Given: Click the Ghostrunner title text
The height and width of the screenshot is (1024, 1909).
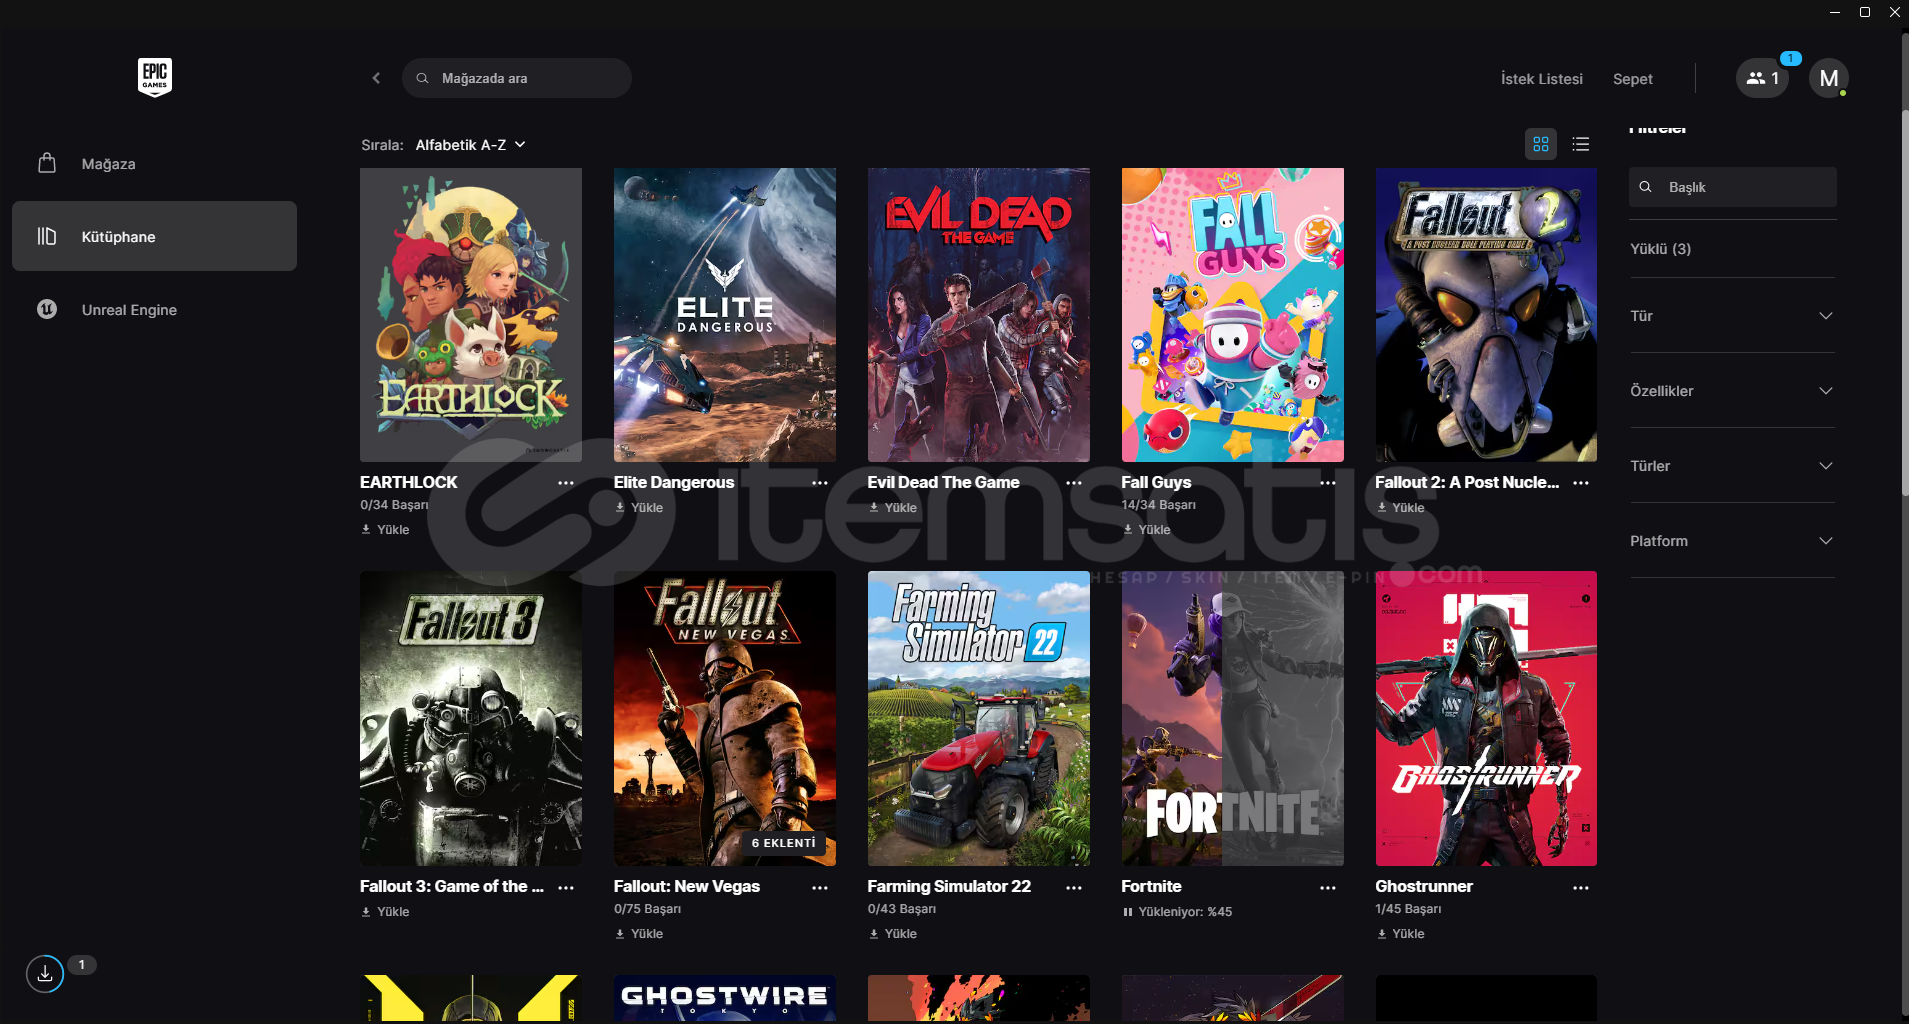Looking at the screenshot, I should (x=1424, y=886).
